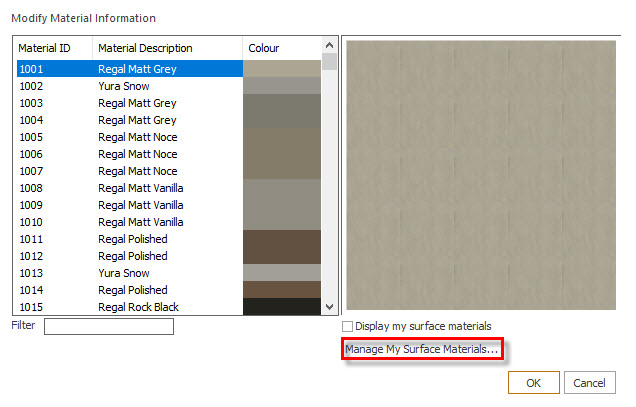Image resolution: width=636 pixels, height=407 pixels.
Task: Select material ID 1004
Action: tap(31, 120)
